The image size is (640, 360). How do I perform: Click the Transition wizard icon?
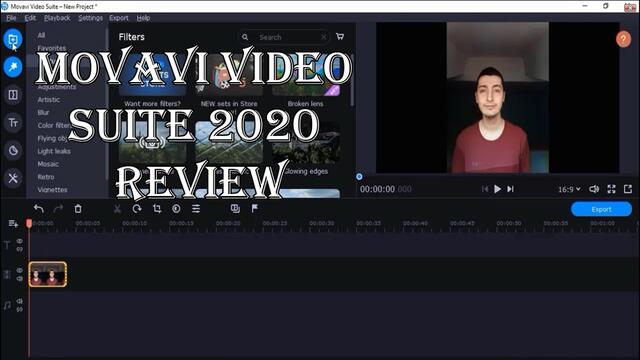(235, 209)
